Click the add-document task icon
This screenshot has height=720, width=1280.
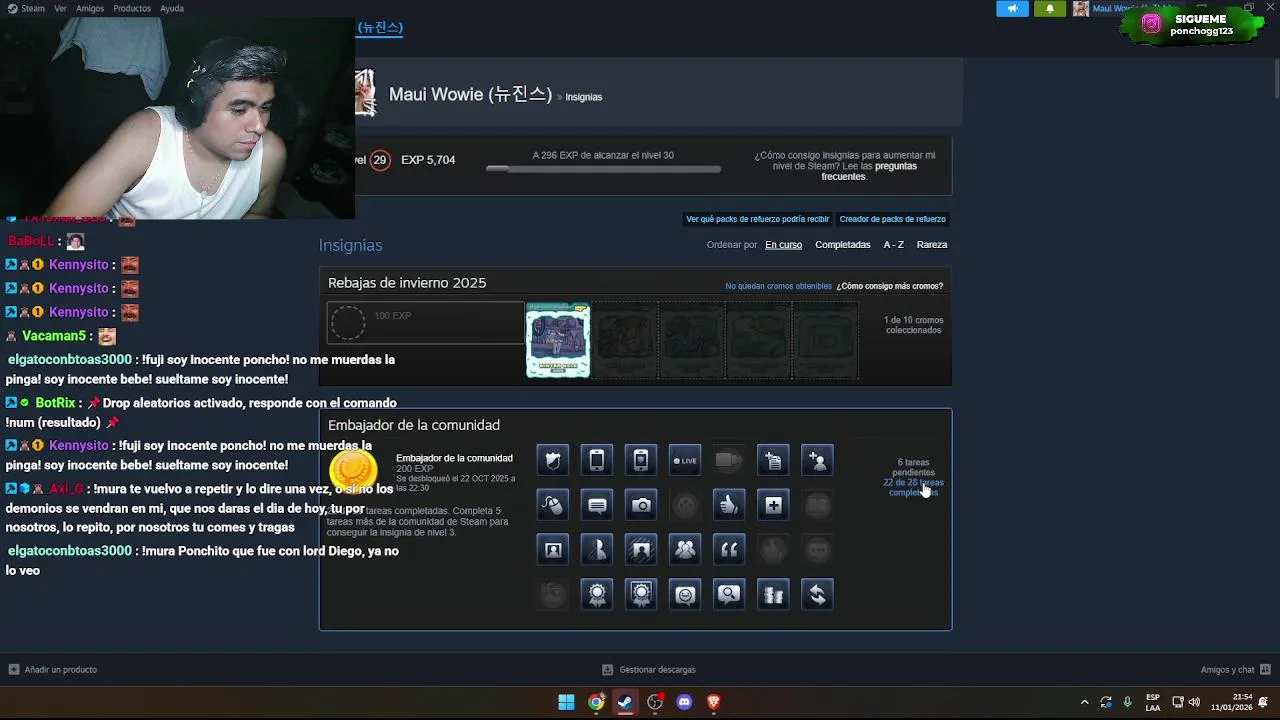coord(773,461)
